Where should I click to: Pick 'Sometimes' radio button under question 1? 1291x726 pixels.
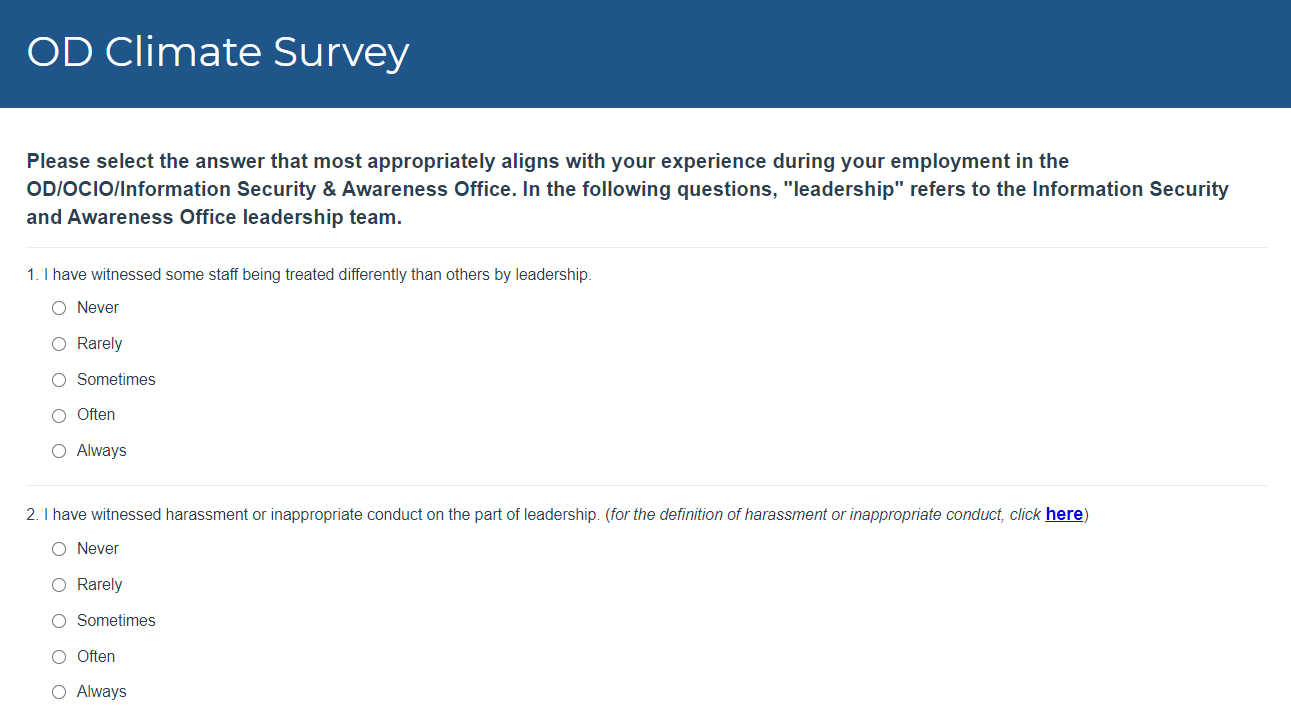click(x=59, y=380)
